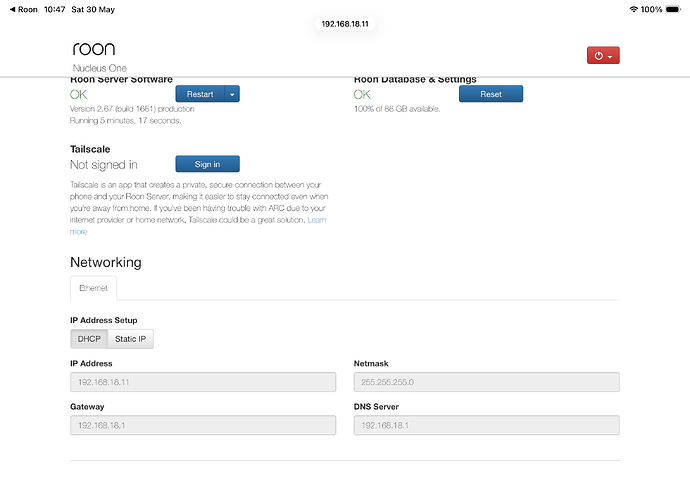This screenshot has width=690, height=479.
Task: Click the Roon Server Software OK status
Action: 78,95
